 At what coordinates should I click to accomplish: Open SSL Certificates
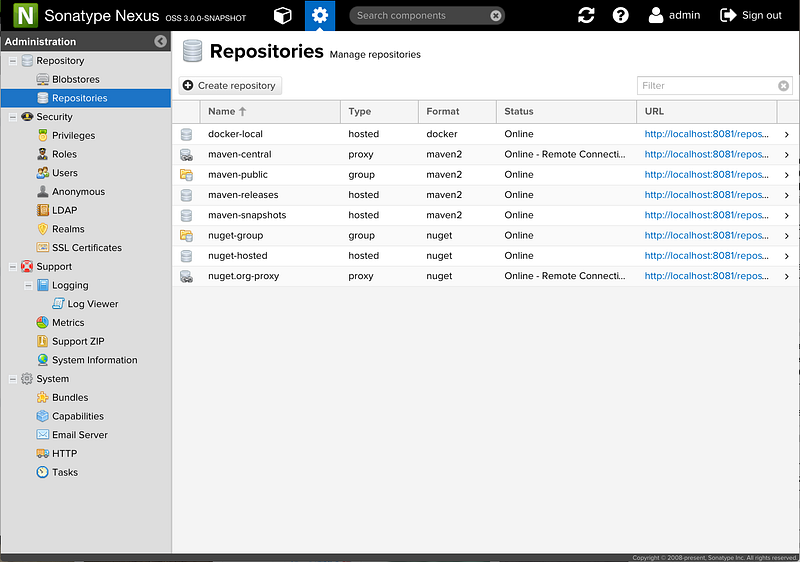point(87,248)
